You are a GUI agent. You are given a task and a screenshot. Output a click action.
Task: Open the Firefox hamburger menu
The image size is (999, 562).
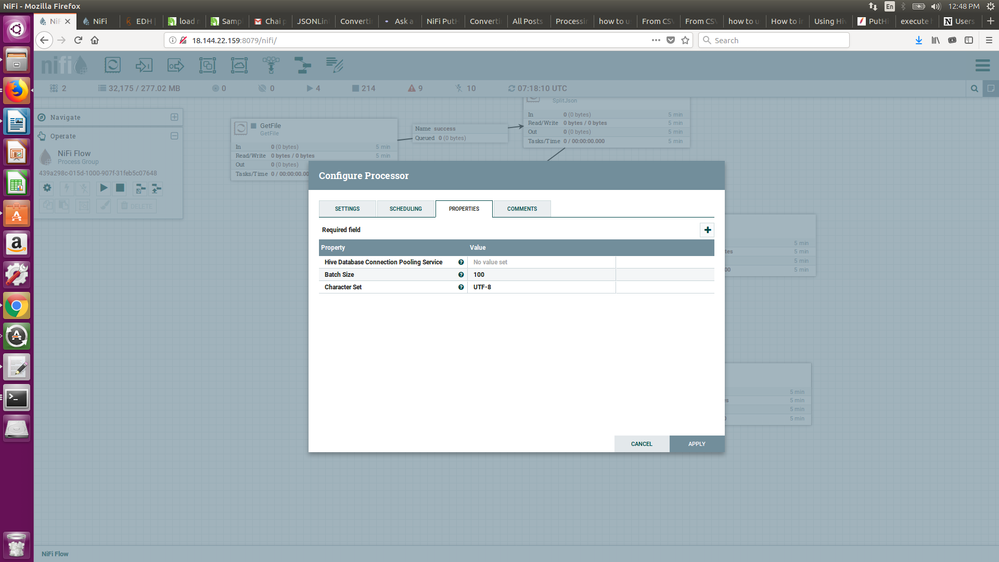point(987,40)
